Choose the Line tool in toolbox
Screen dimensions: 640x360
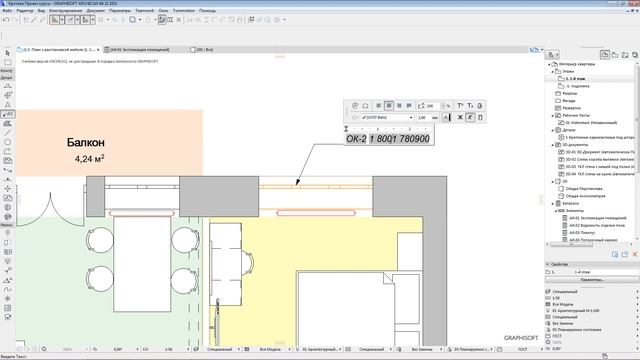(x=7, y=133)
